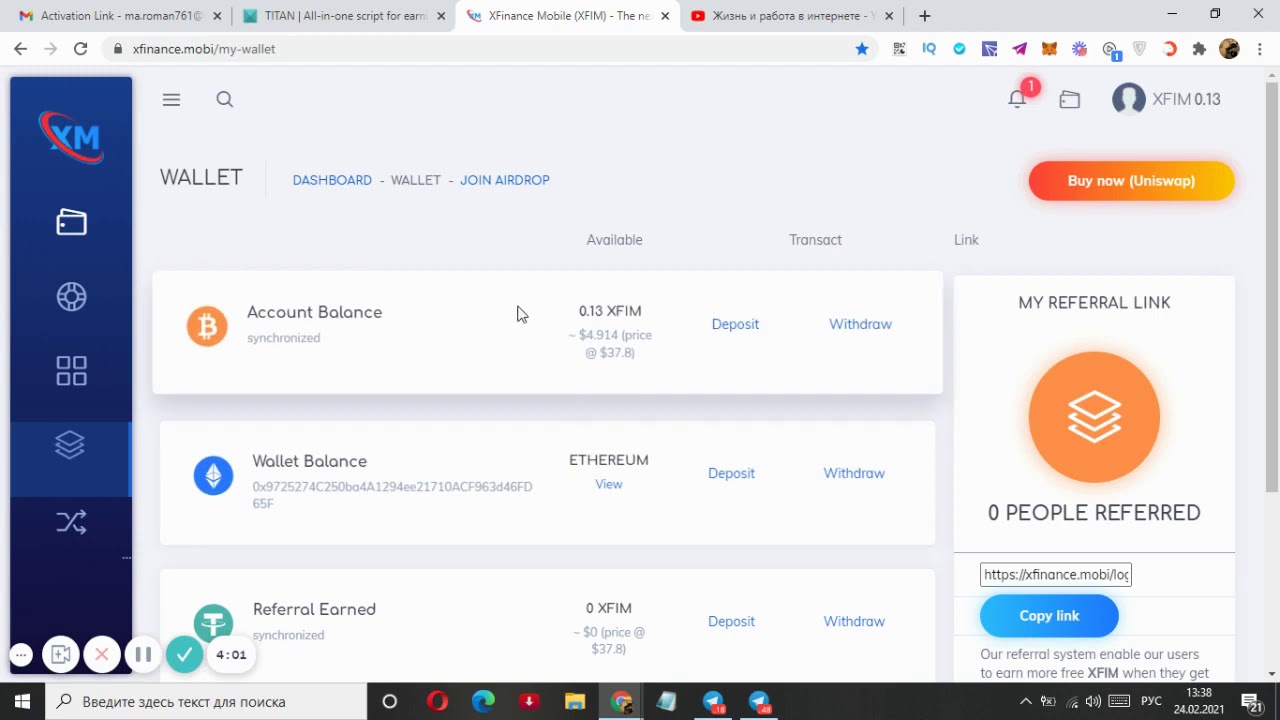Click View under ETHEREUM

tap(609, 484)
